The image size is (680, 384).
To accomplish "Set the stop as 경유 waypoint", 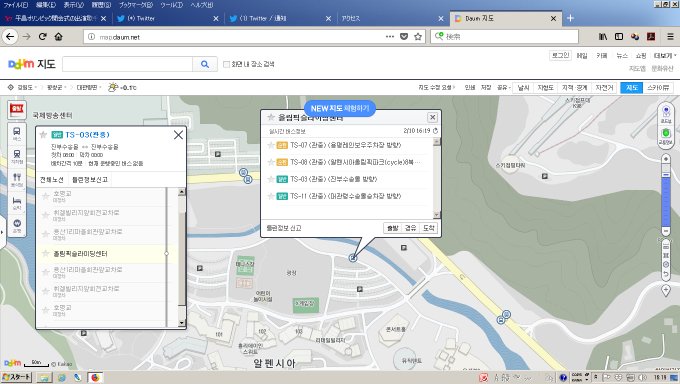I will 411,228.
